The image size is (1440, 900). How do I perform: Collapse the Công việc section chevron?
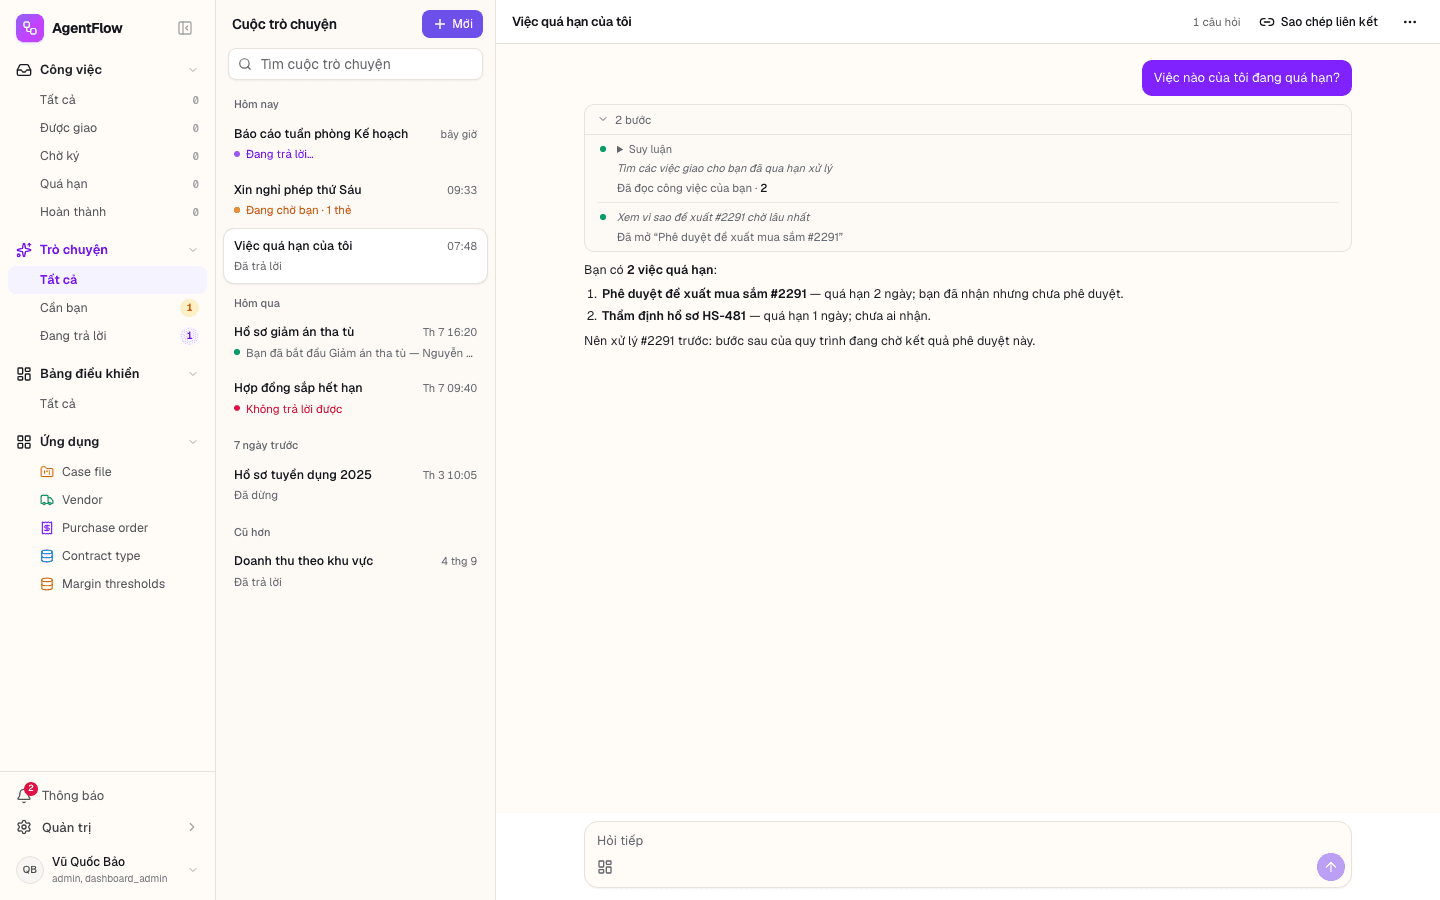click(x=193, y=70)
